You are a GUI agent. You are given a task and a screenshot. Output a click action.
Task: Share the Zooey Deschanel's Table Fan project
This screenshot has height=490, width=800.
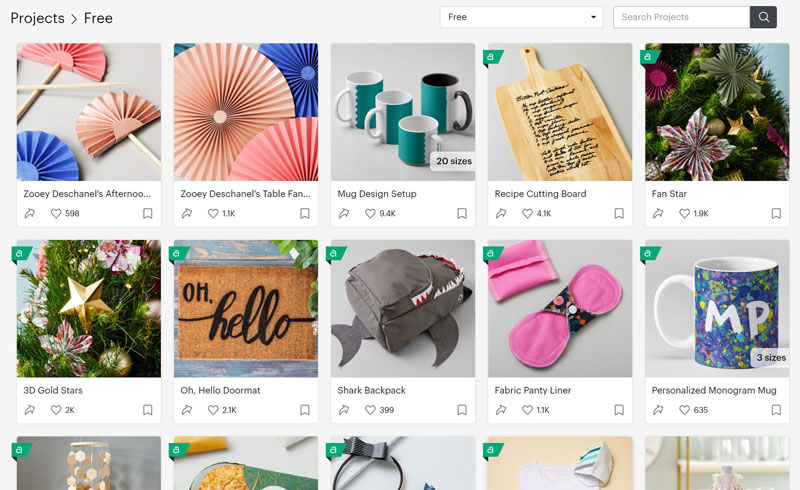187,213
